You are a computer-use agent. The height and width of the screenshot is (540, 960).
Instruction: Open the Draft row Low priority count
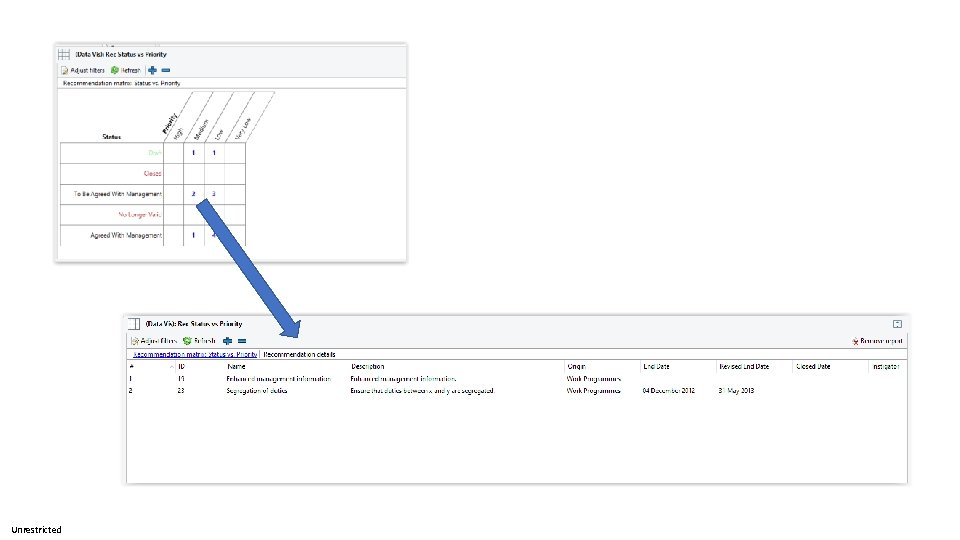[x=214, y=153]
